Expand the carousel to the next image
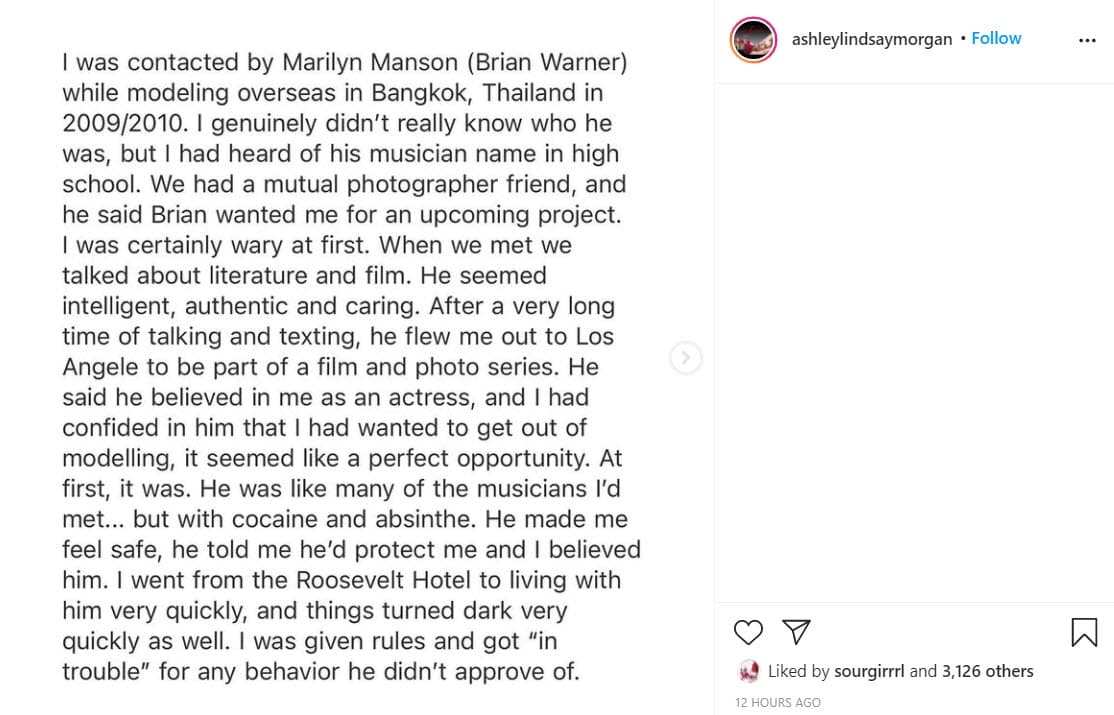The width and height of the screenshot is (1114, 715). click(x=686, y=357)
